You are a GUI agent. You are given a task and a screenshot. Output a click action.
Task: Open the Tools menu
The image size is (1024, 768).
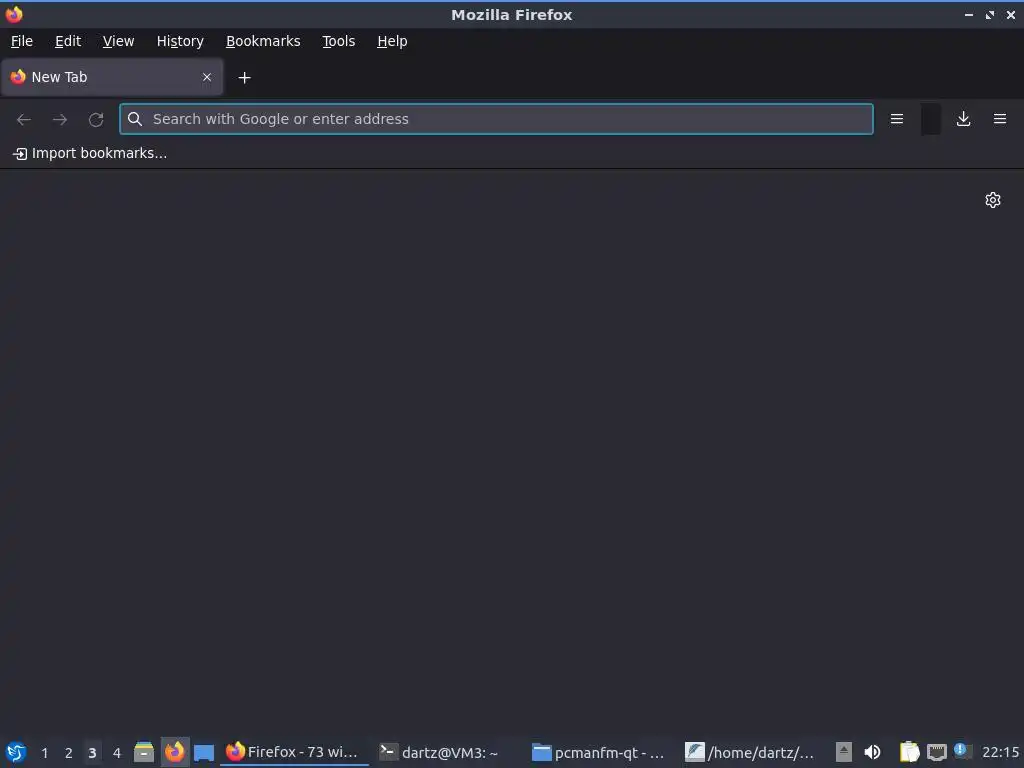pos(338,41)
